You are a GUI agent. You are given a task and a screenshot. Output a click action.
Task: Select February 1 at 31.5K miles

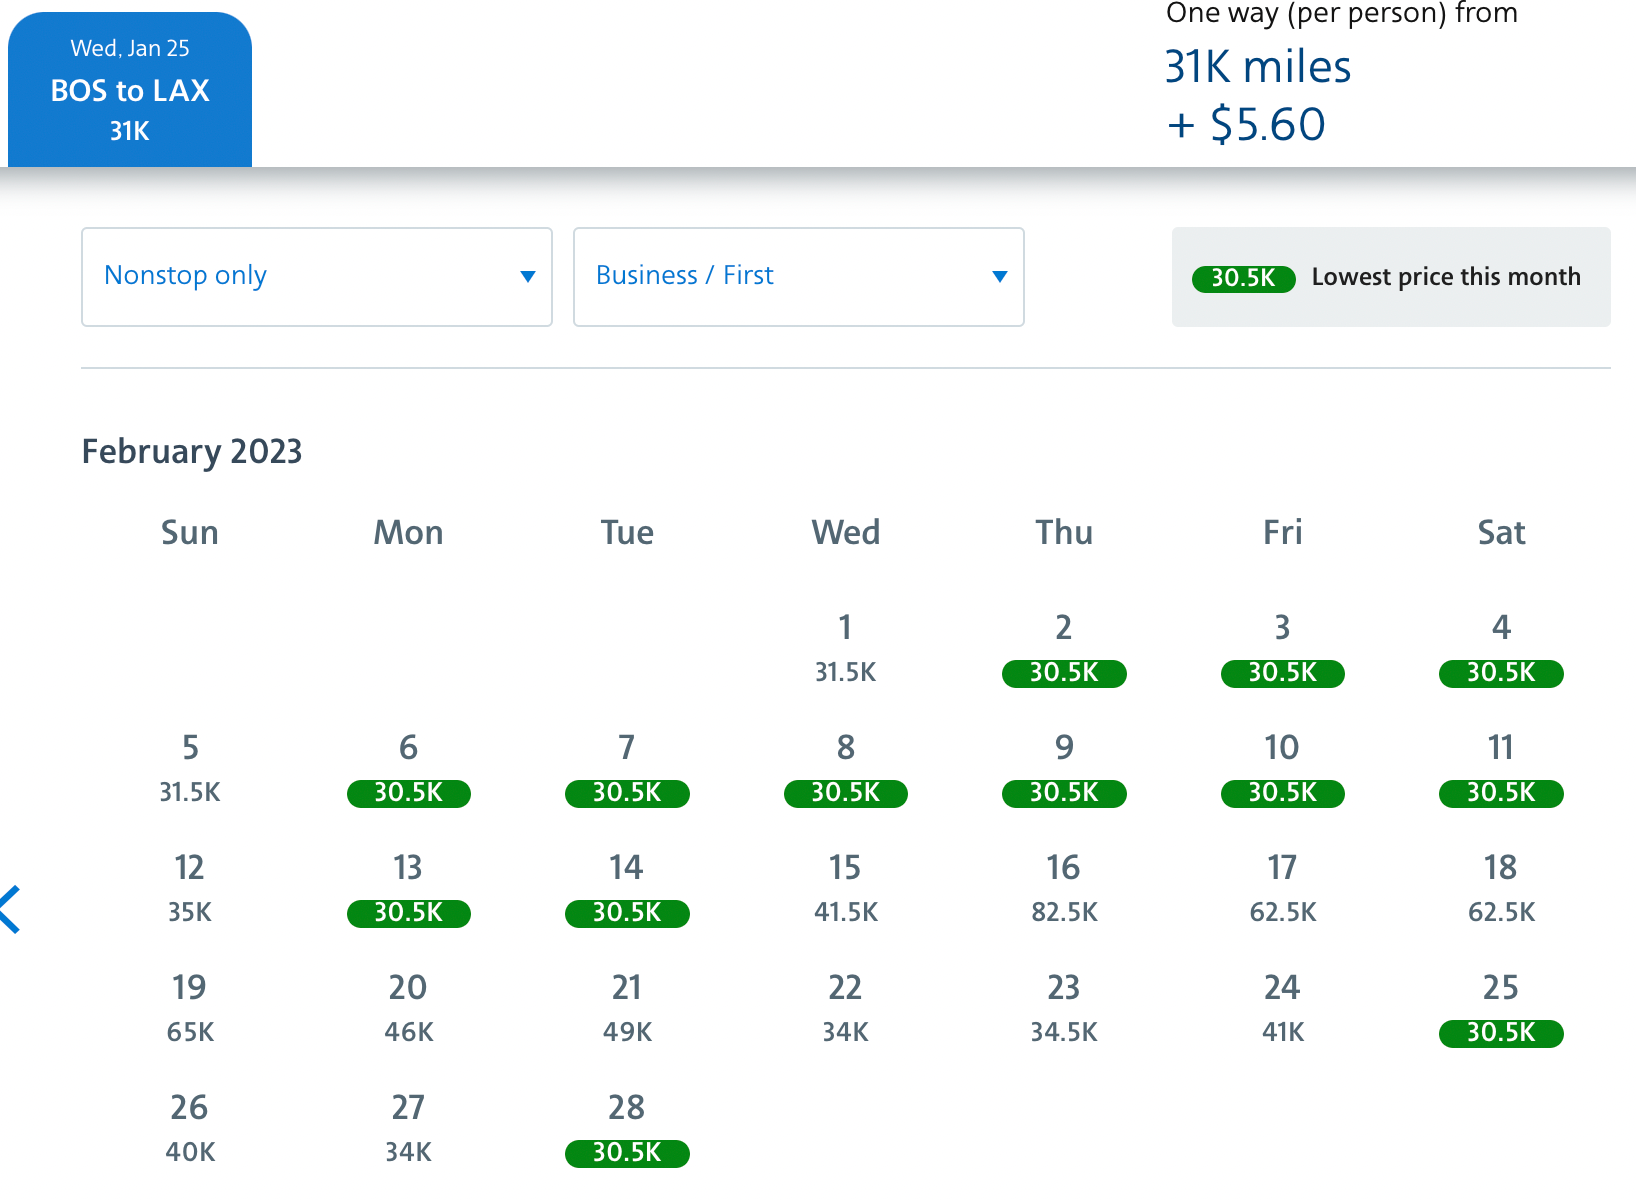coord(845,650)
